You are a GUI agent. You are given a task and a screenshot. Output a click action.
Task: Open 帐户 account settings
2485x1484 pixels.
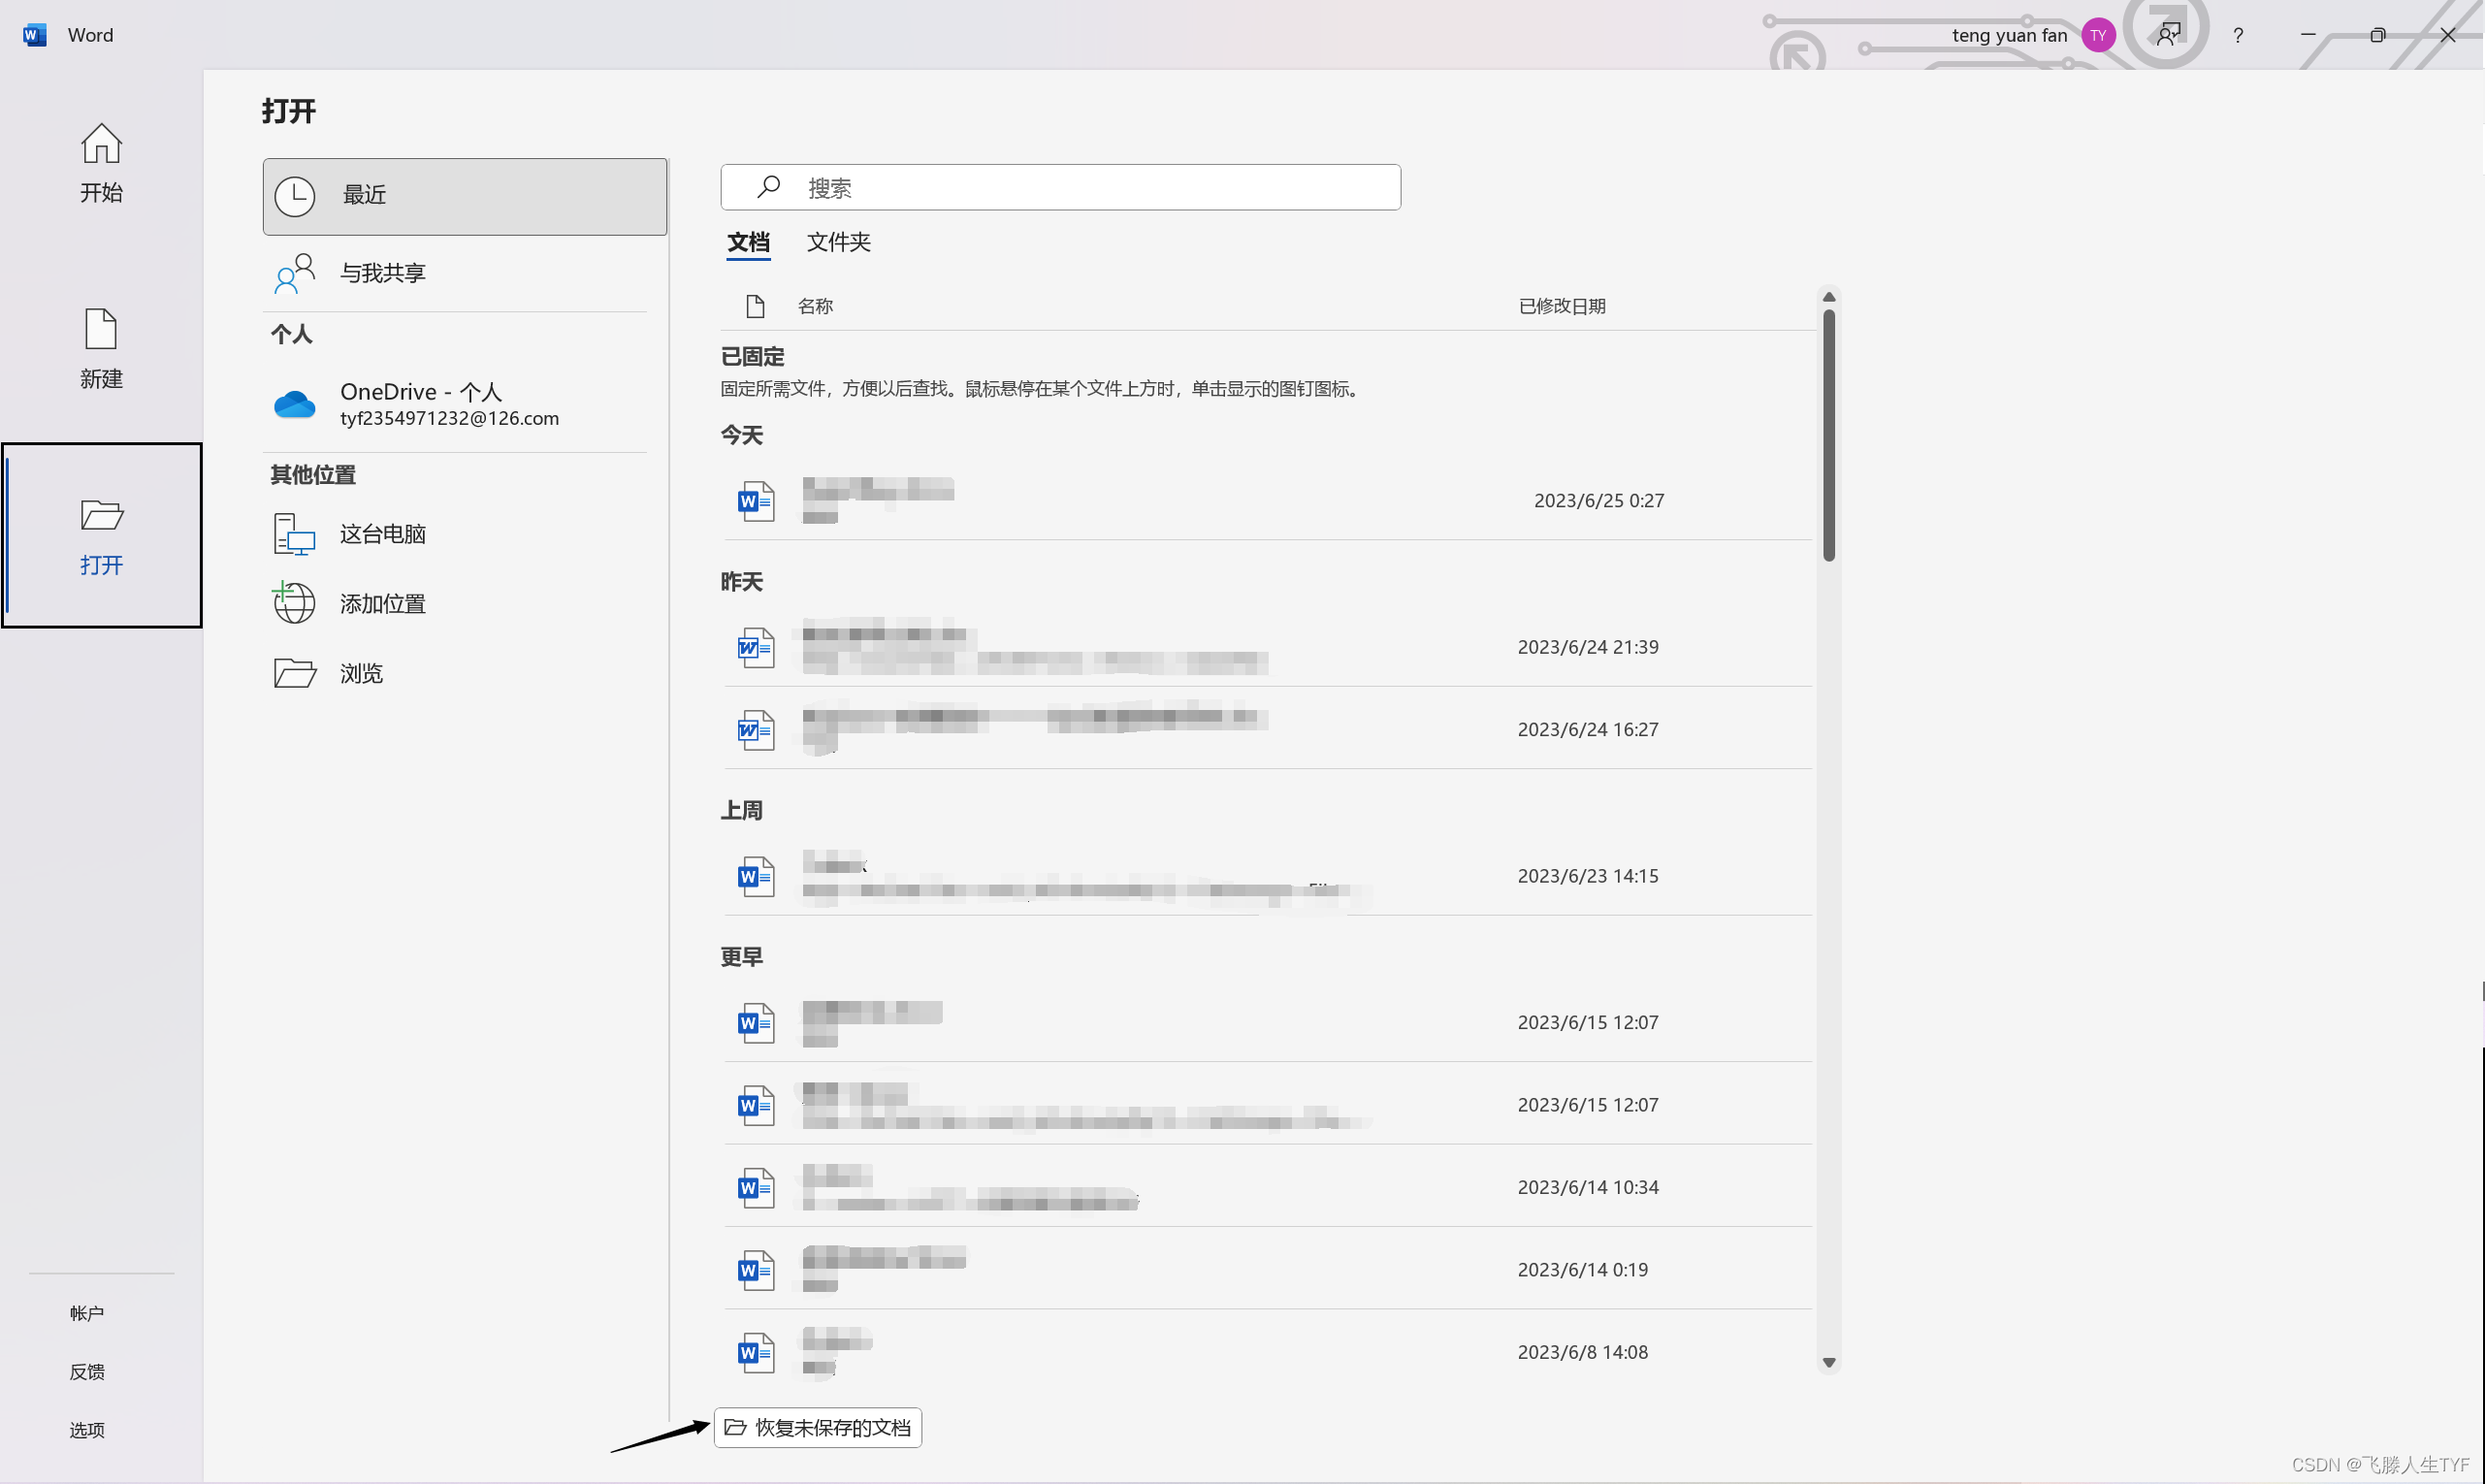click(87, 1313)
